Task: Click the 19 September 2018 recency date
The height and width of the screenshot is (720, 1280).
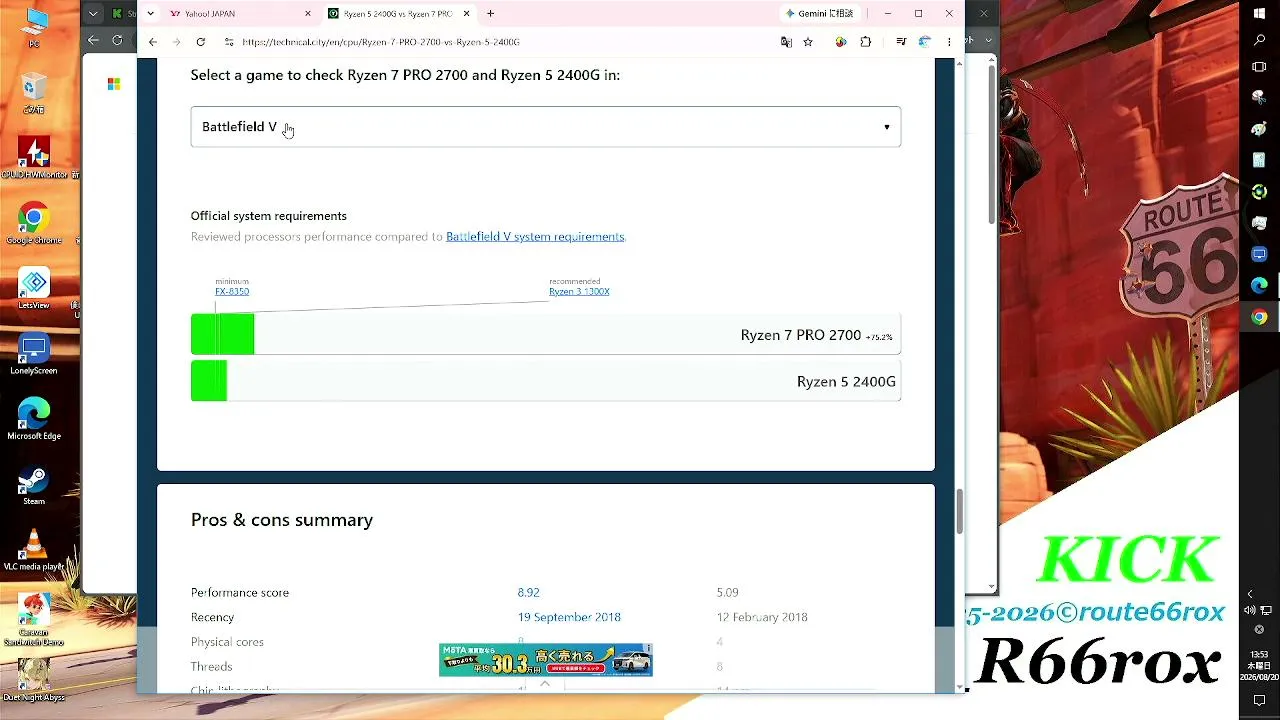Action: 569,617
